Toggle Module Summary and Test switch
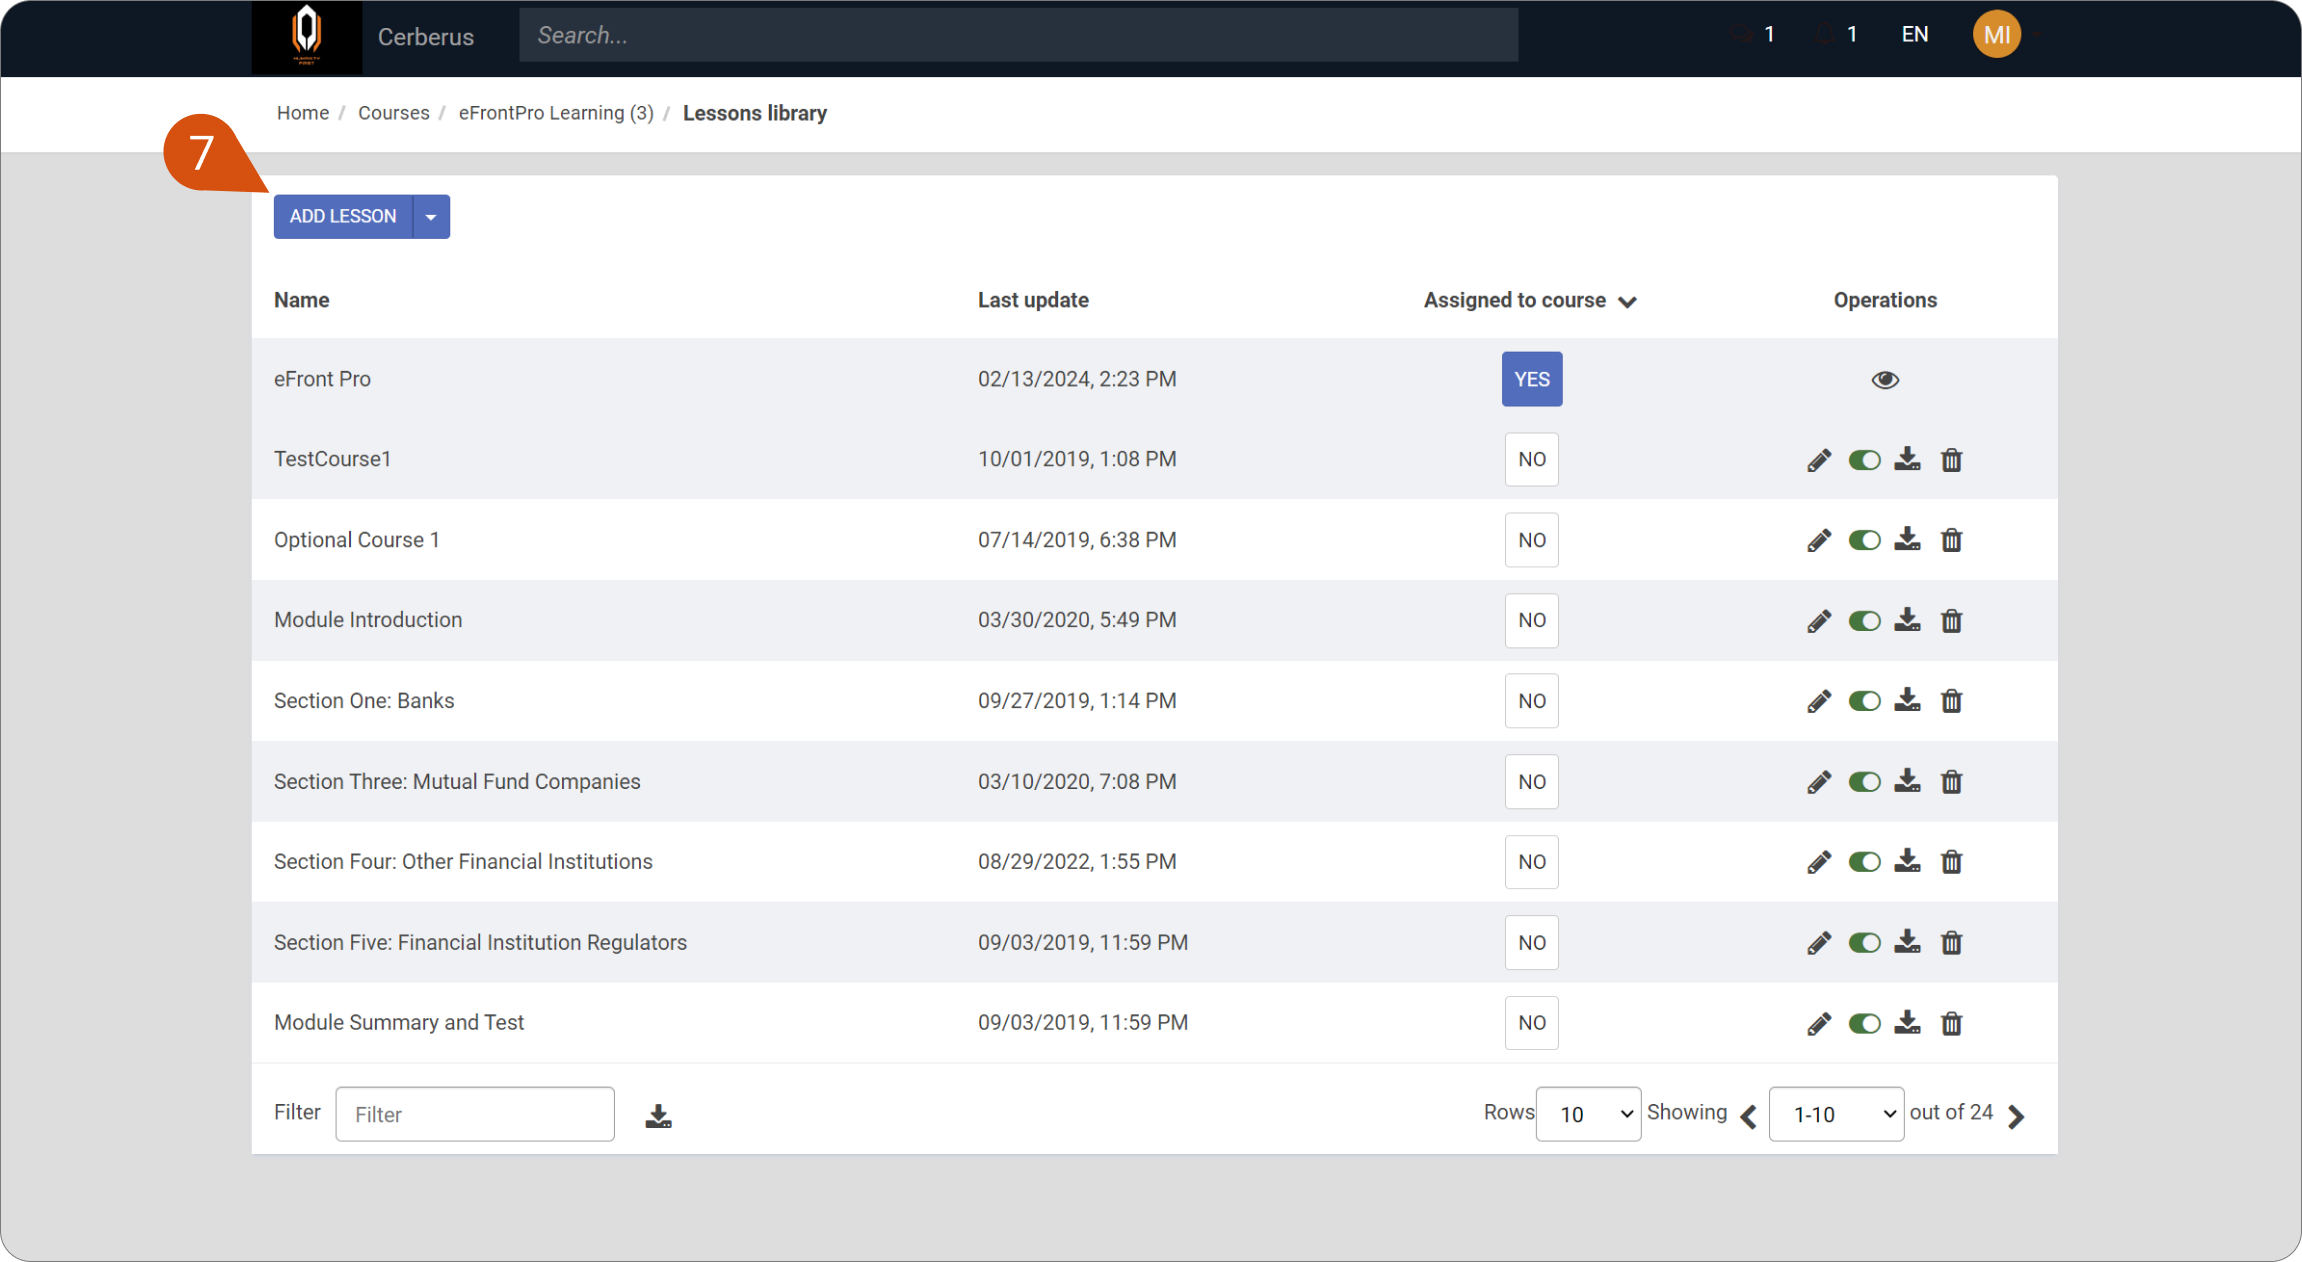The height and width of the screenshot is (1262, 2302). coord(1864,1024)
